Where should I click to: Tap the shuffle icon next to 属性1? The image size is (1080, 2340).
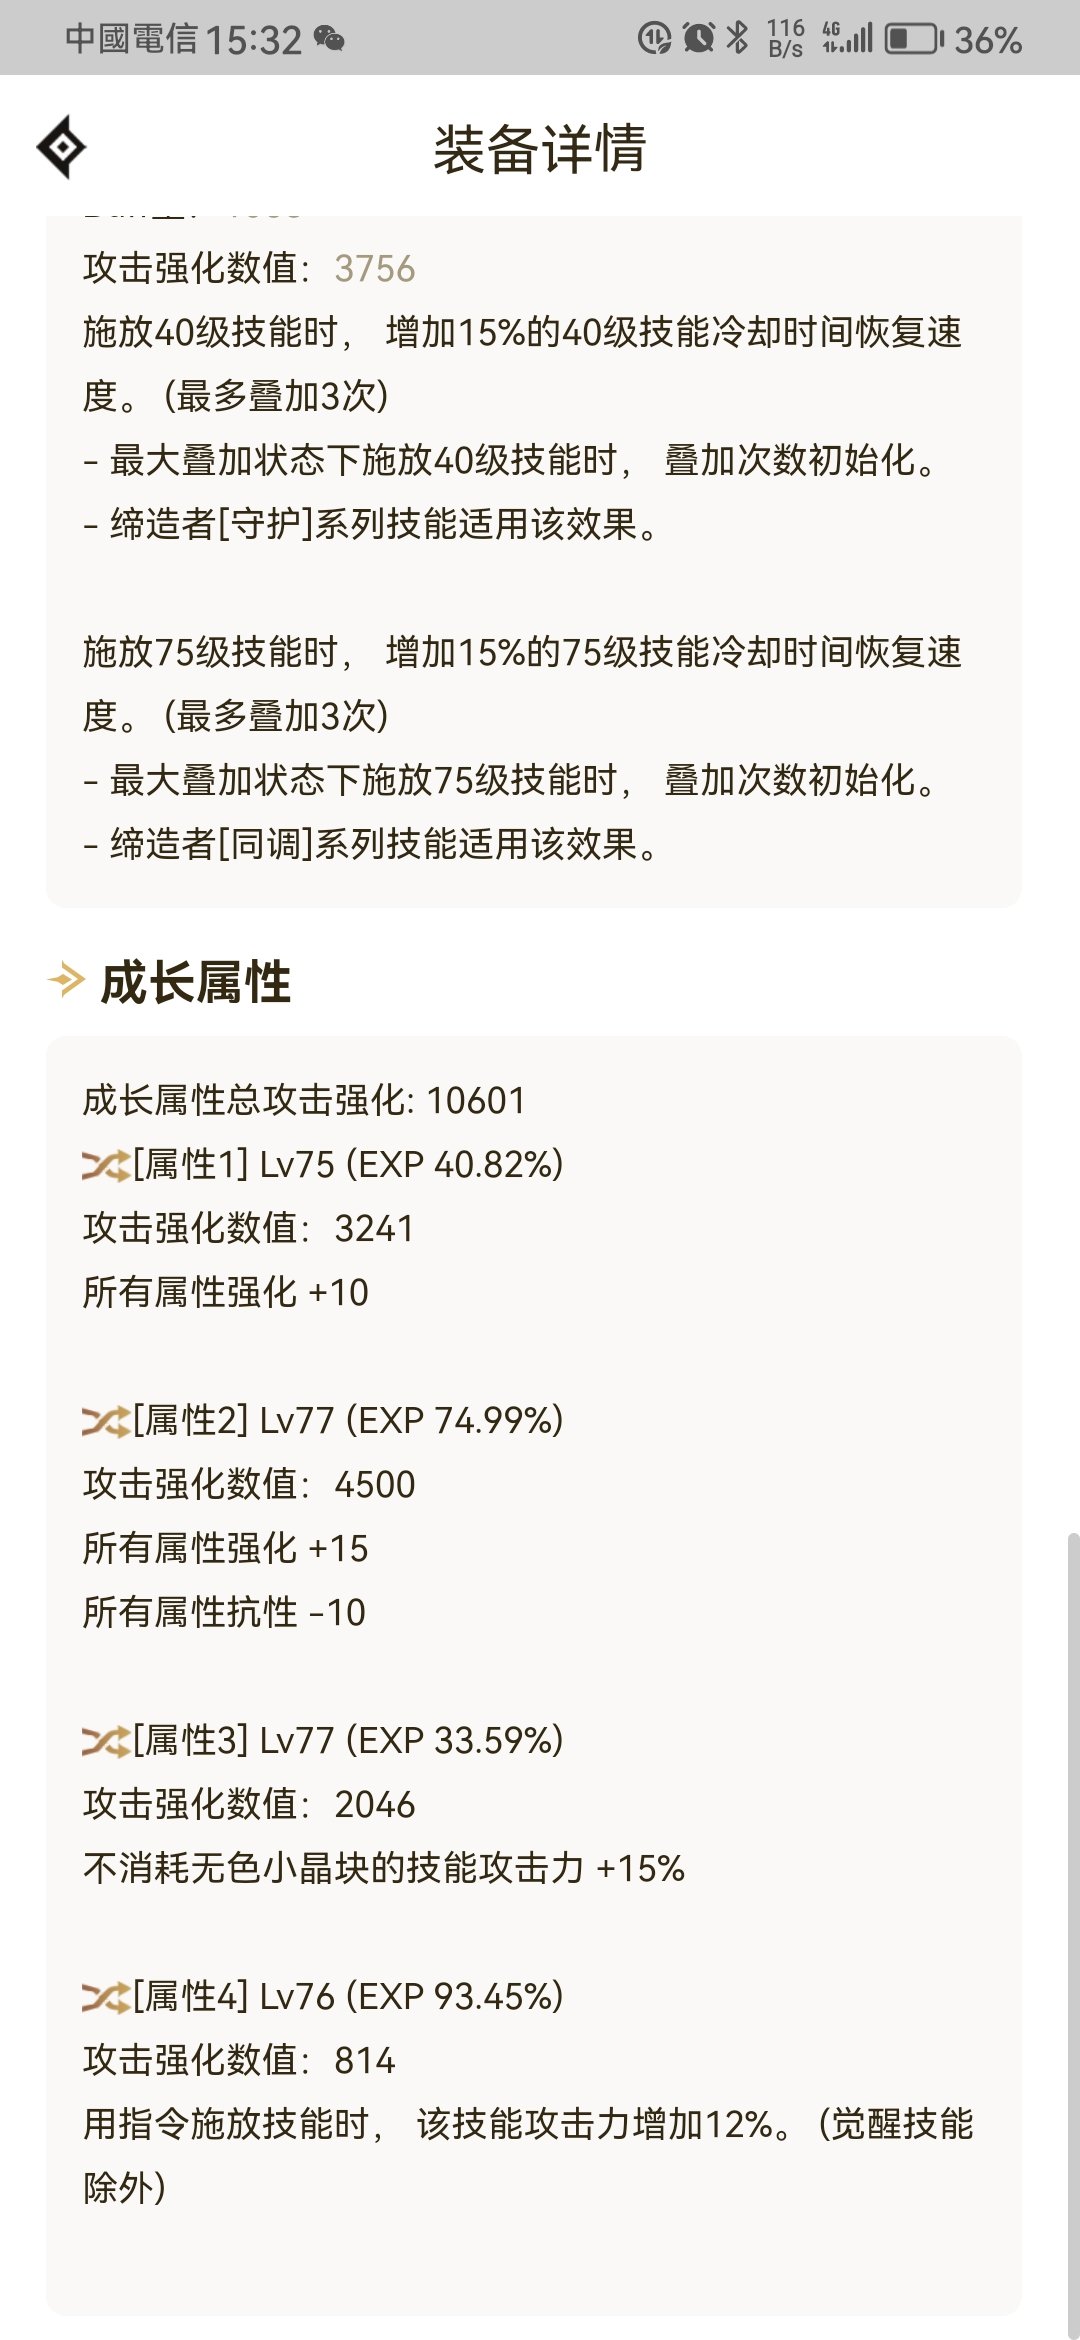(x=106, y=1165)
